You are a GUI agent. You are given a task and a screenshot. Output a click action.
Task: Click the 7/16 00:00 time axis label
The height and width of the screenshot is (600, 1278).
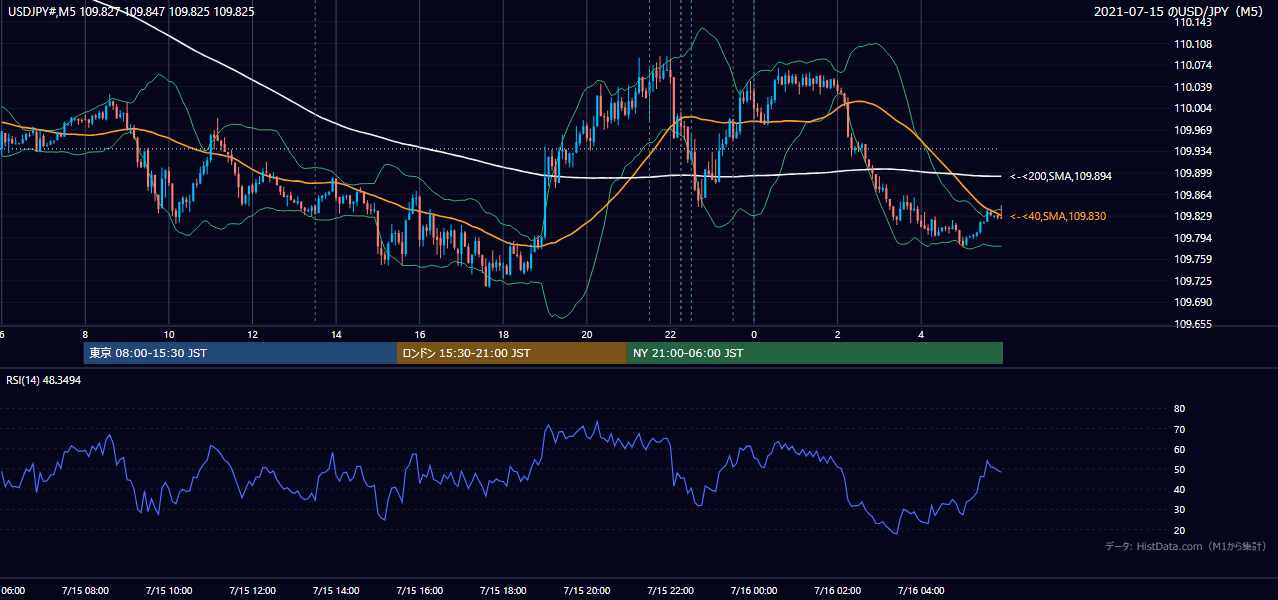754,590
